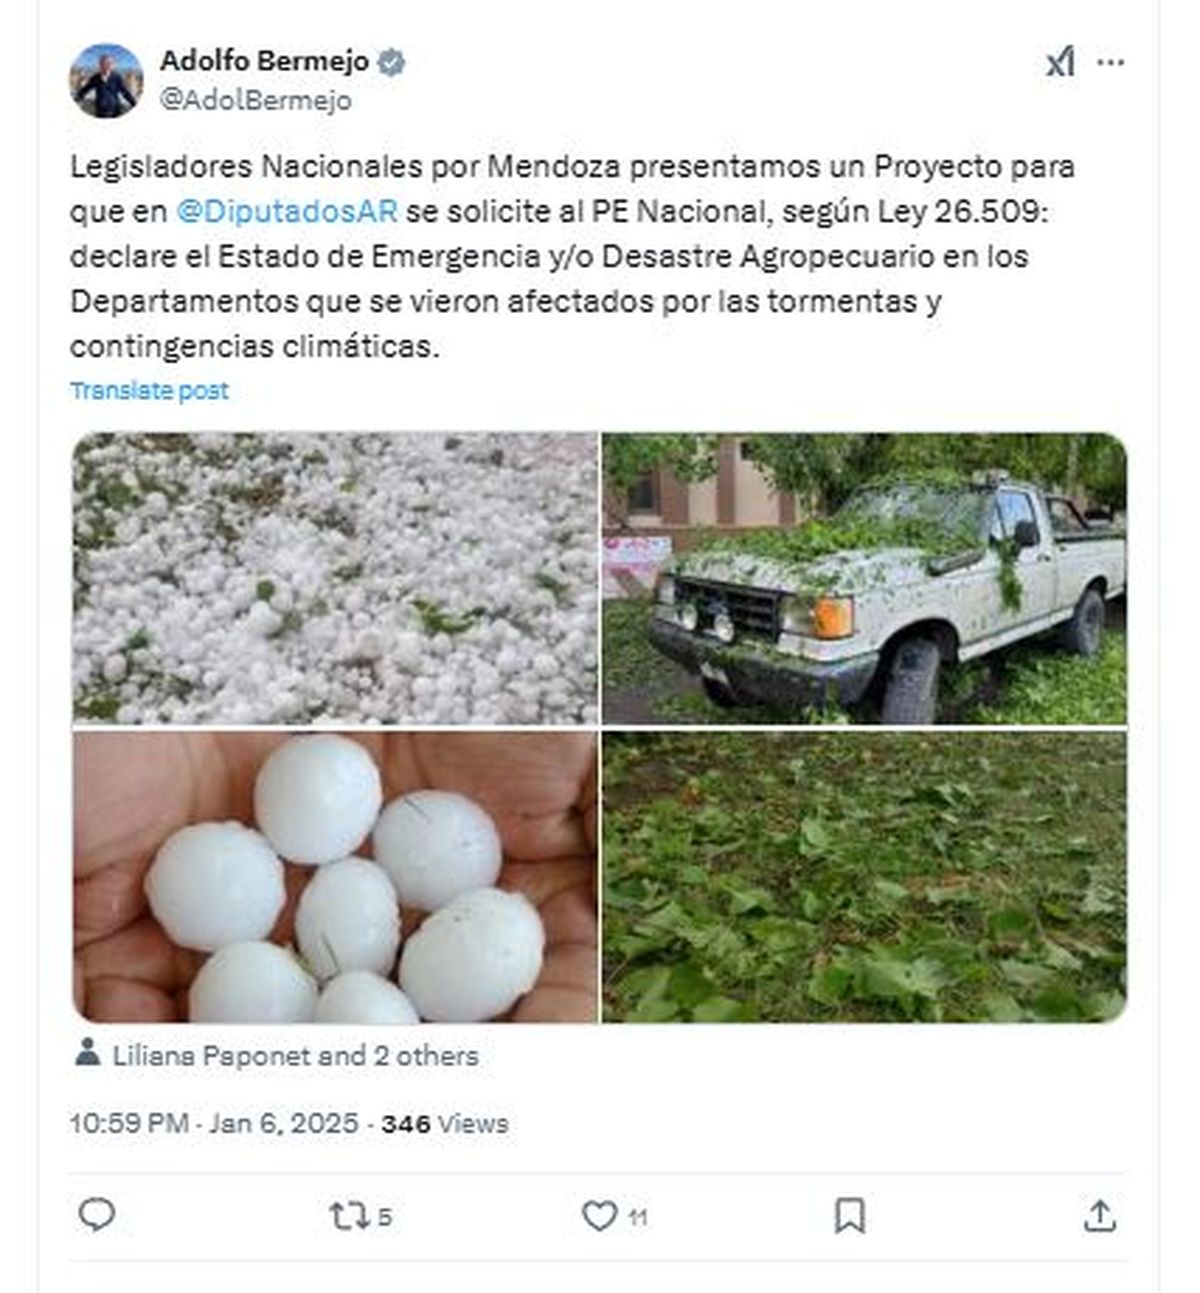View the hailstones in hand photo
The image size is (1200, 1293).
coord(335,876)
